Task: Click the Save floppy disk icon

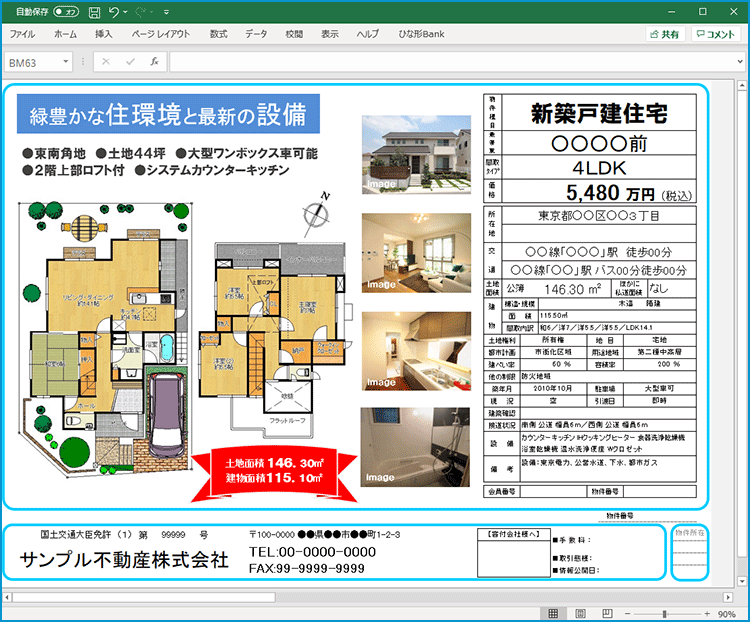Action: click(95, 12)
